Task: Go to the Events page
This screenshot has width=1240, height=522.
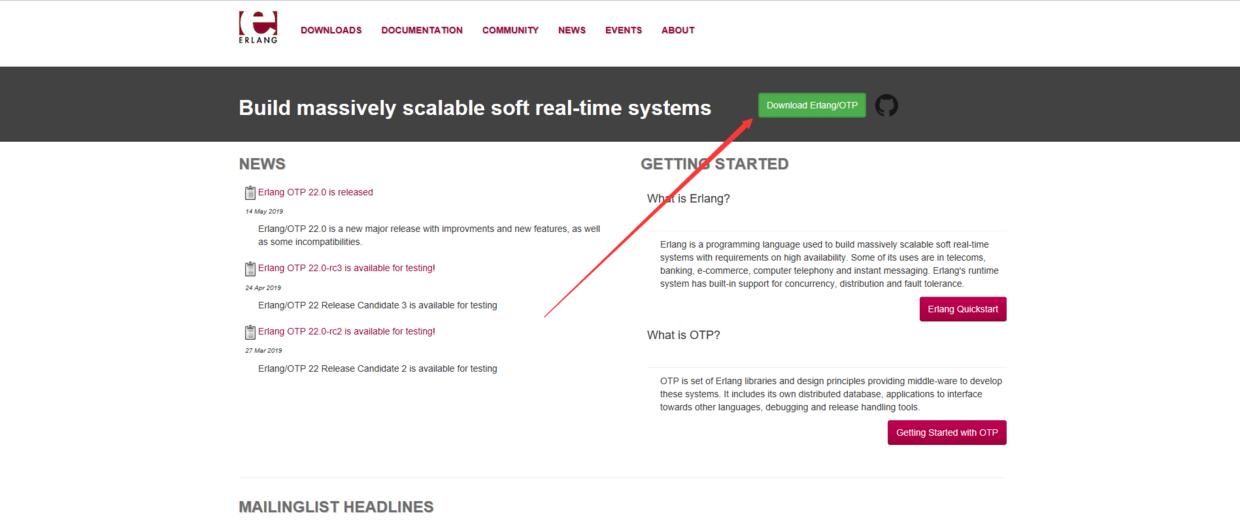Action: [x=623, y=30]
